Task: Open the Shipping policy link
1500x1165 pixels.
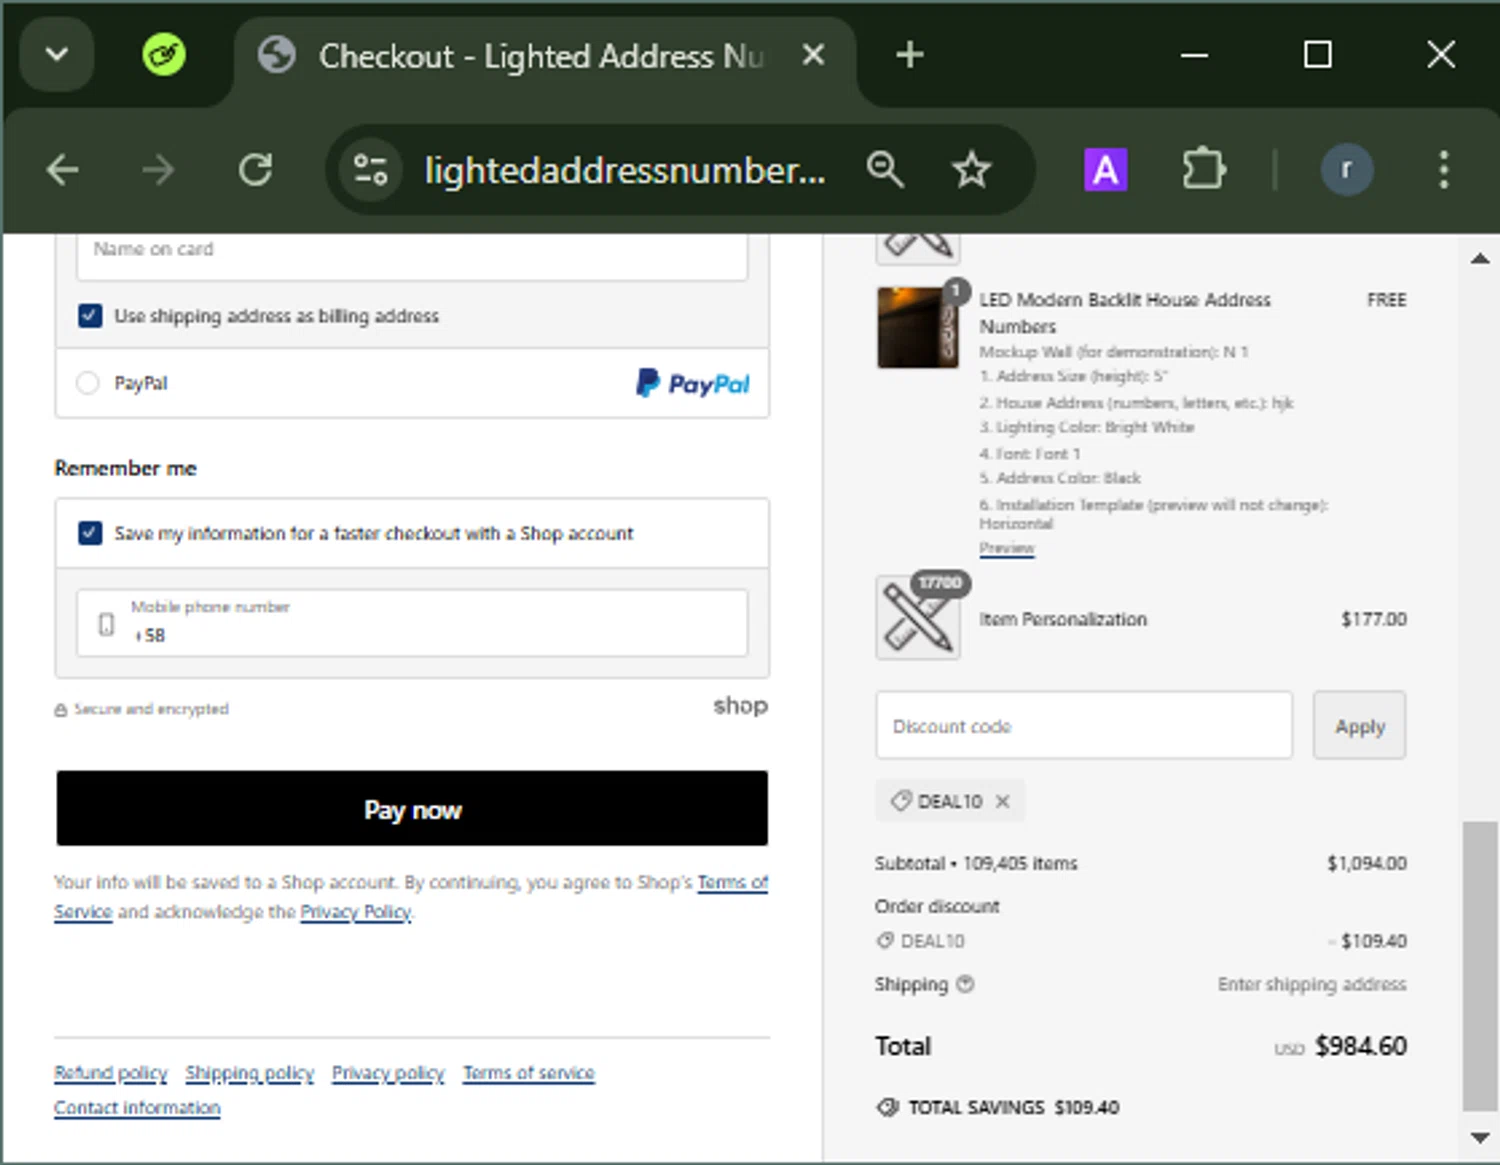Action: tap(250, 1073)
